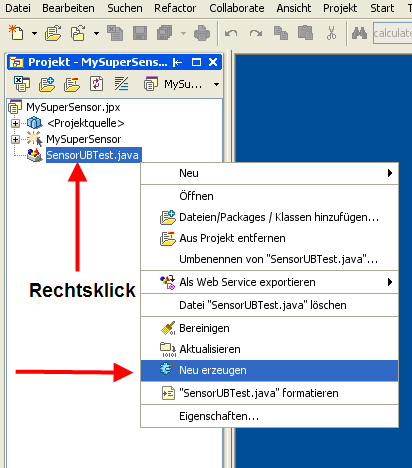Click the Paste clipboard icon

point(306,33)
